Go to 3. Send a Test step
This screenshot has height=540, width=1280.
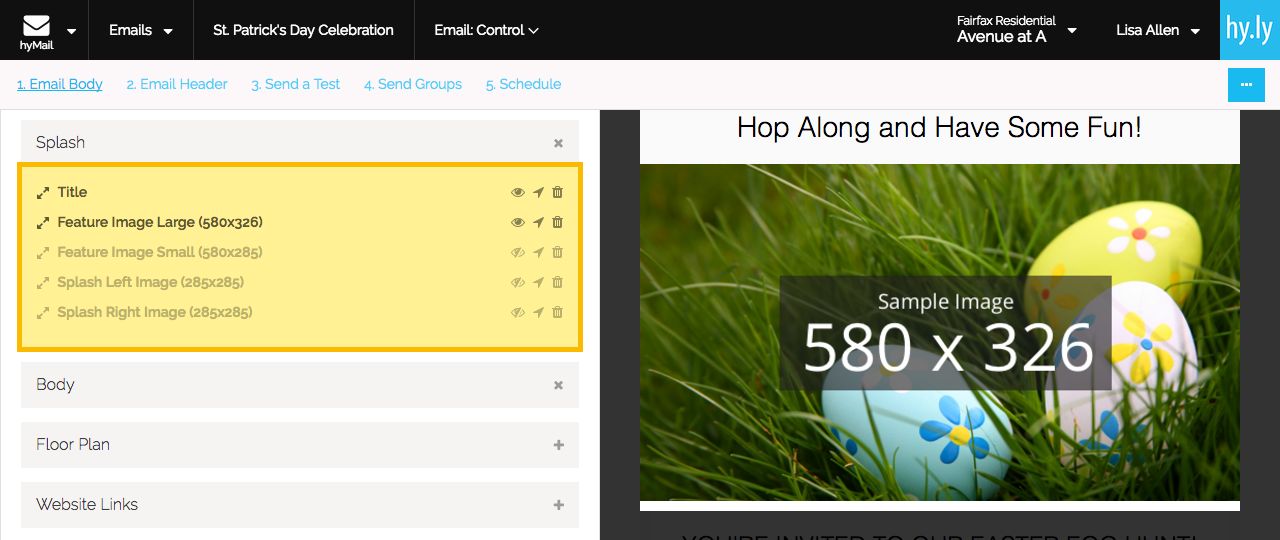pos(296,84)
